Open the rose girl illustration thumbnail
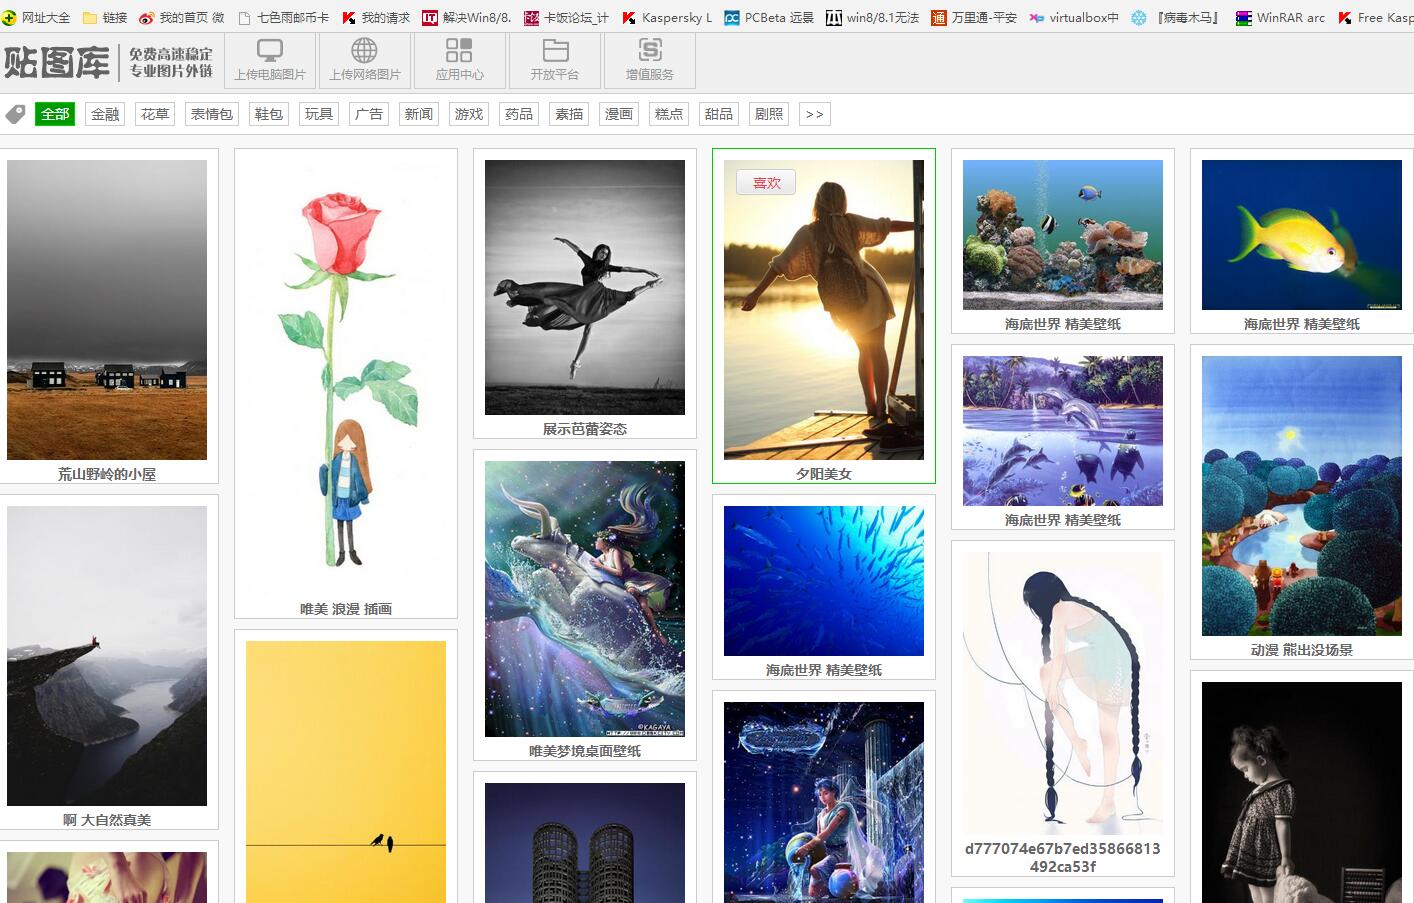1414x903 pixels. pyautogui.click(x=346, y=377)
